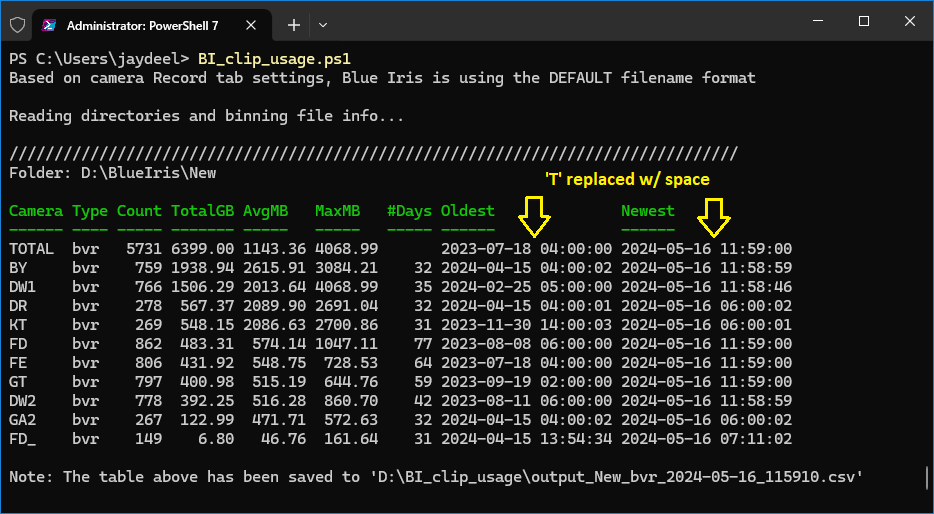The height and width of the screenshot is (514, 934).
Task: Click the yellow arrow under Oldest column
Action: point(534,216)
